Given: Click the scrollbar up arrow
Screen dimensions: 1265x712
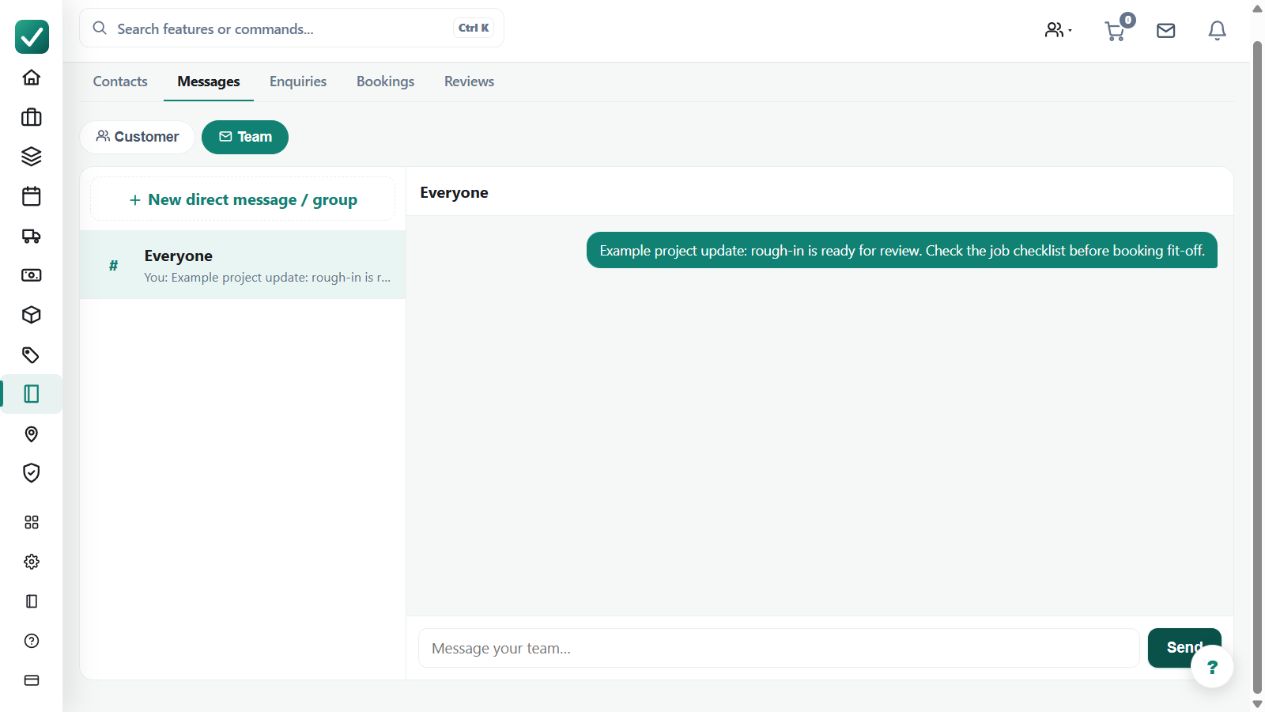Looking at the screenshot, I should click(x=1258, y=7).
